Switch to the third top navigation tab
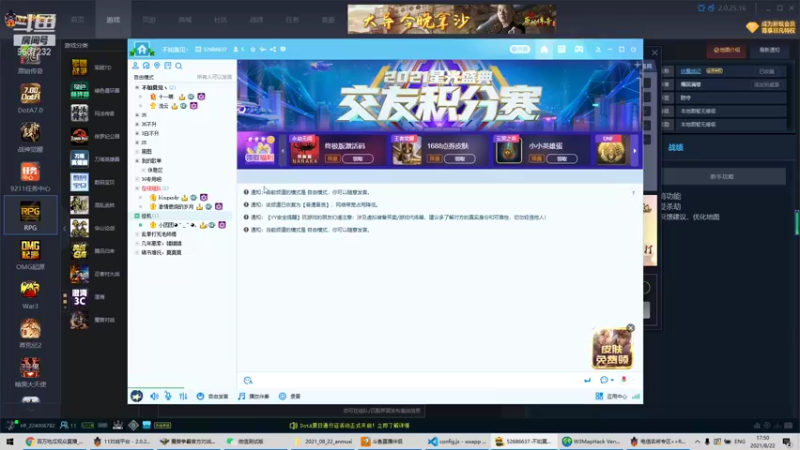Screen dimensions: 800x450 click(x=149, y=19)
